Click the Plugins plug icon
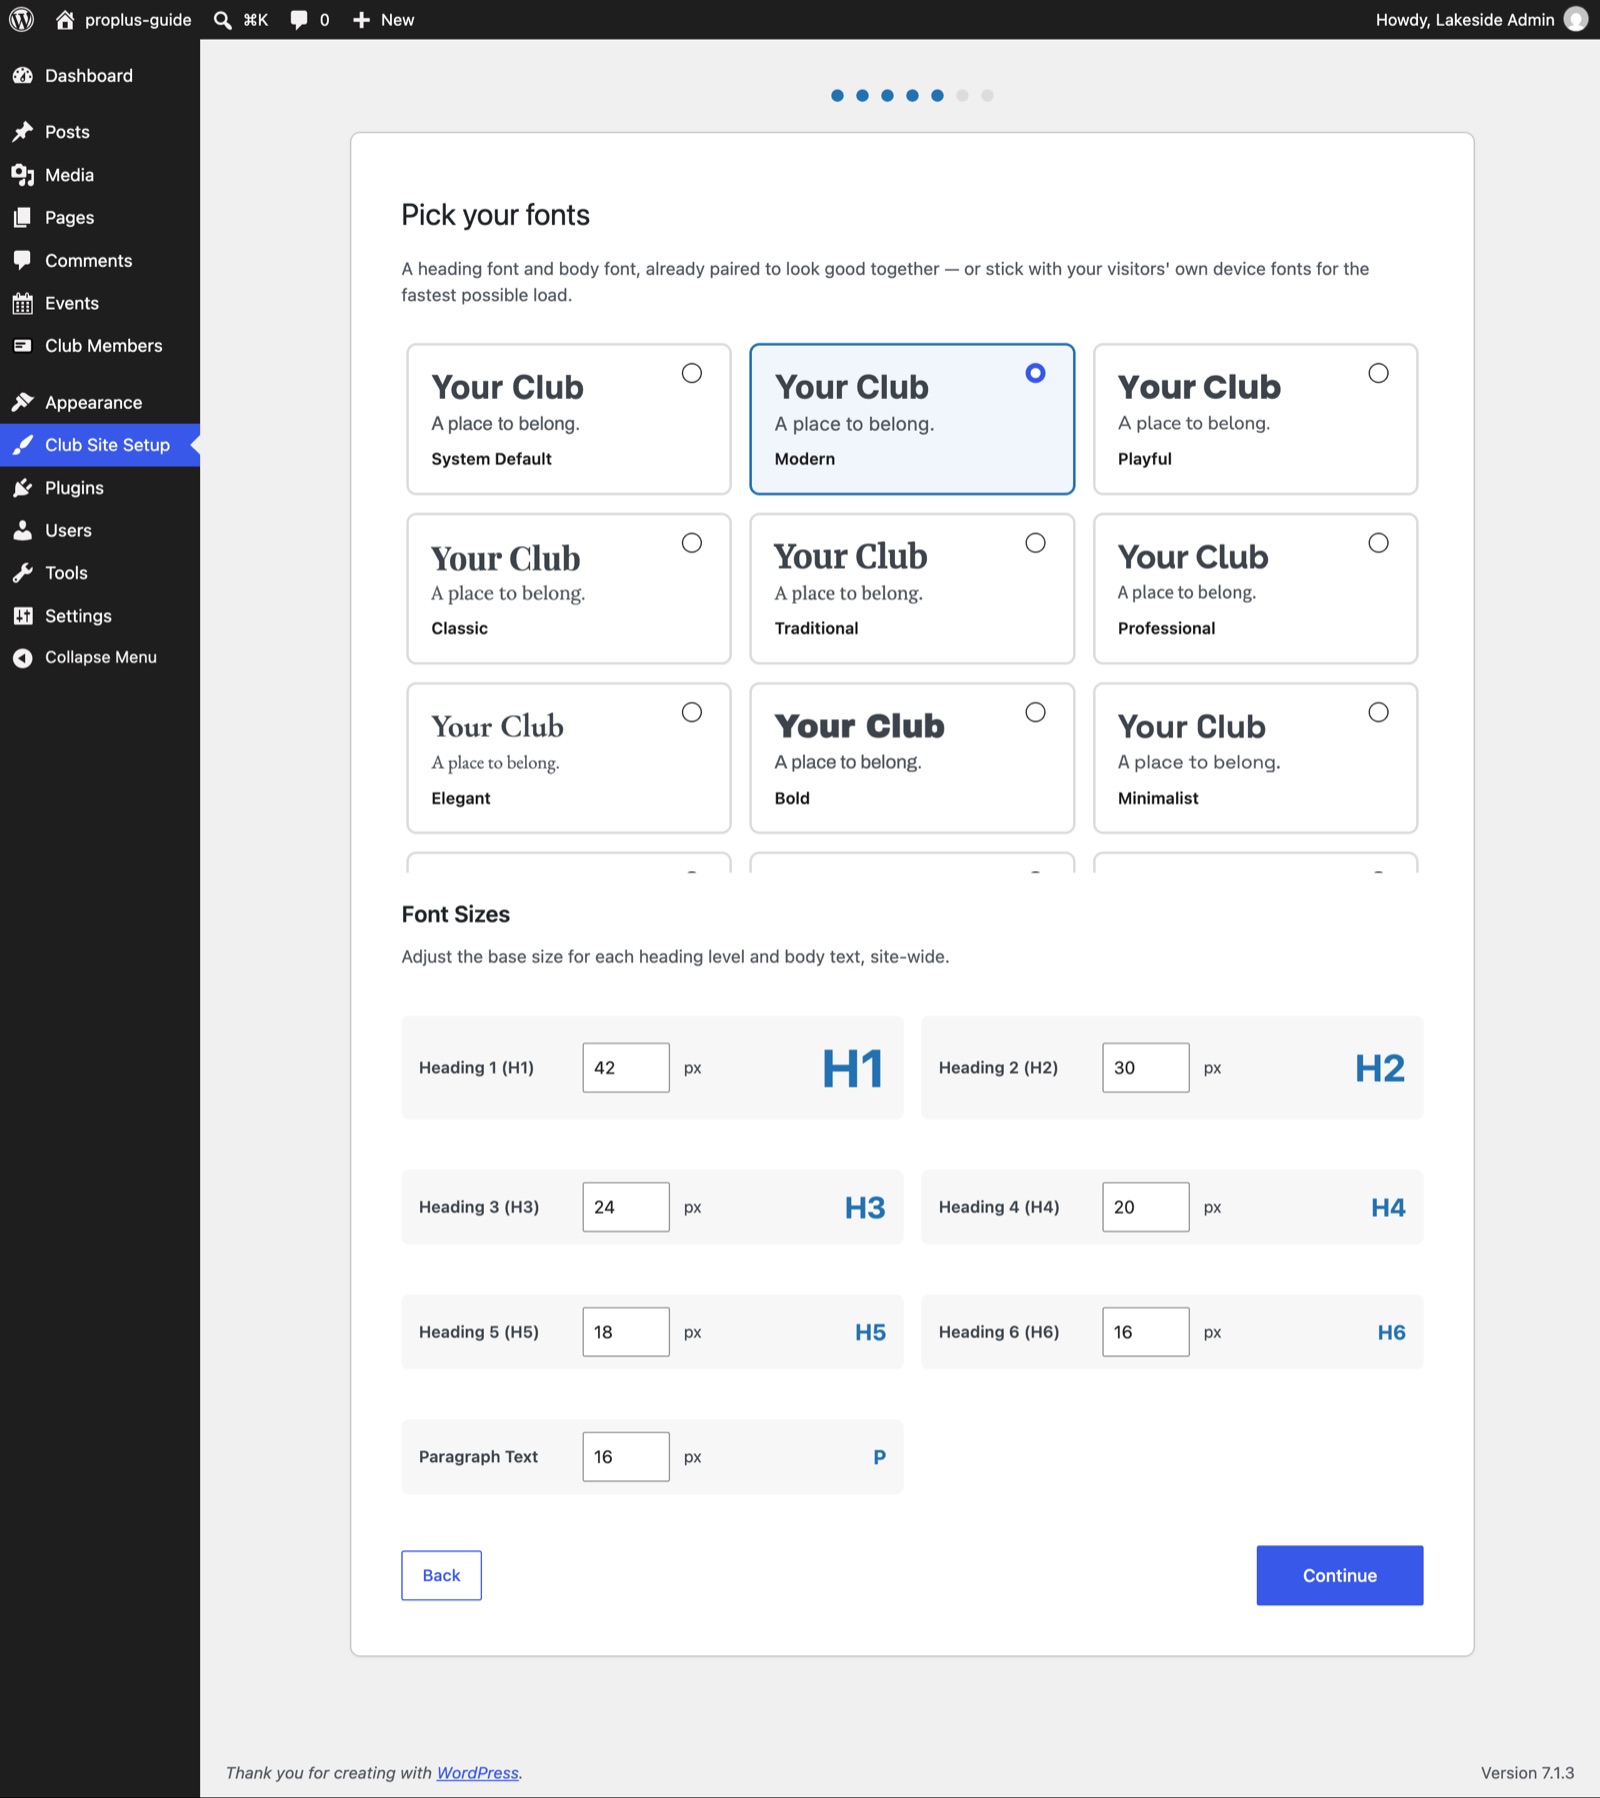 click(22, 488)
